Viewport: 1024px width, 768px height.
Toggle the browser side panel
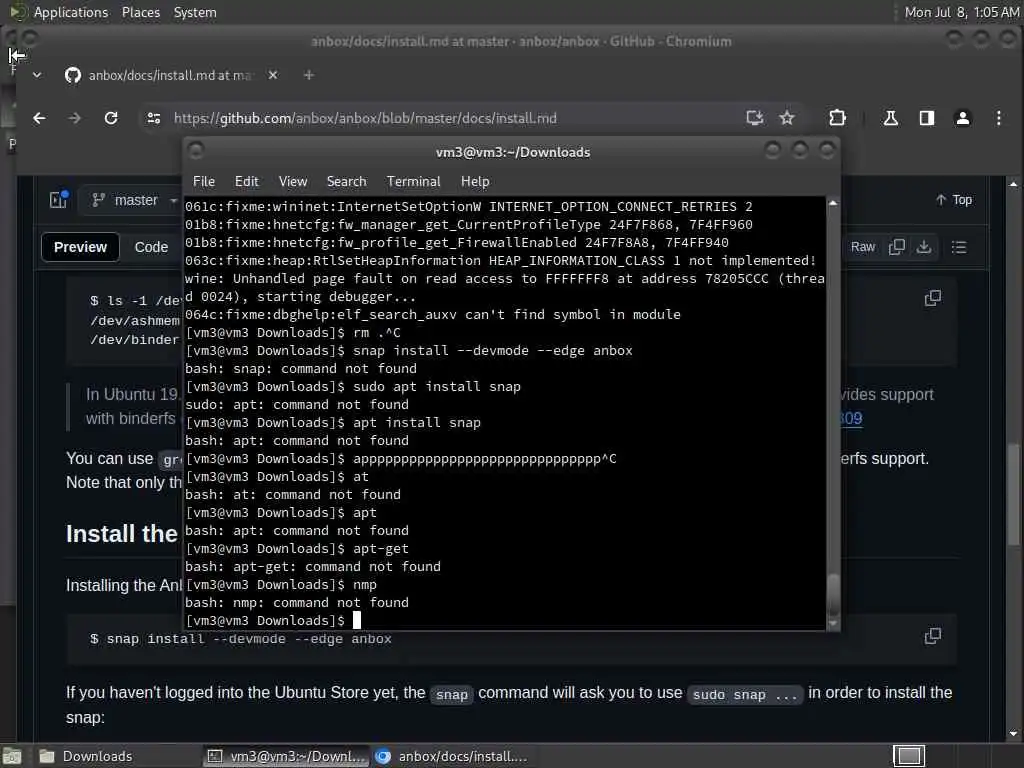927,118
